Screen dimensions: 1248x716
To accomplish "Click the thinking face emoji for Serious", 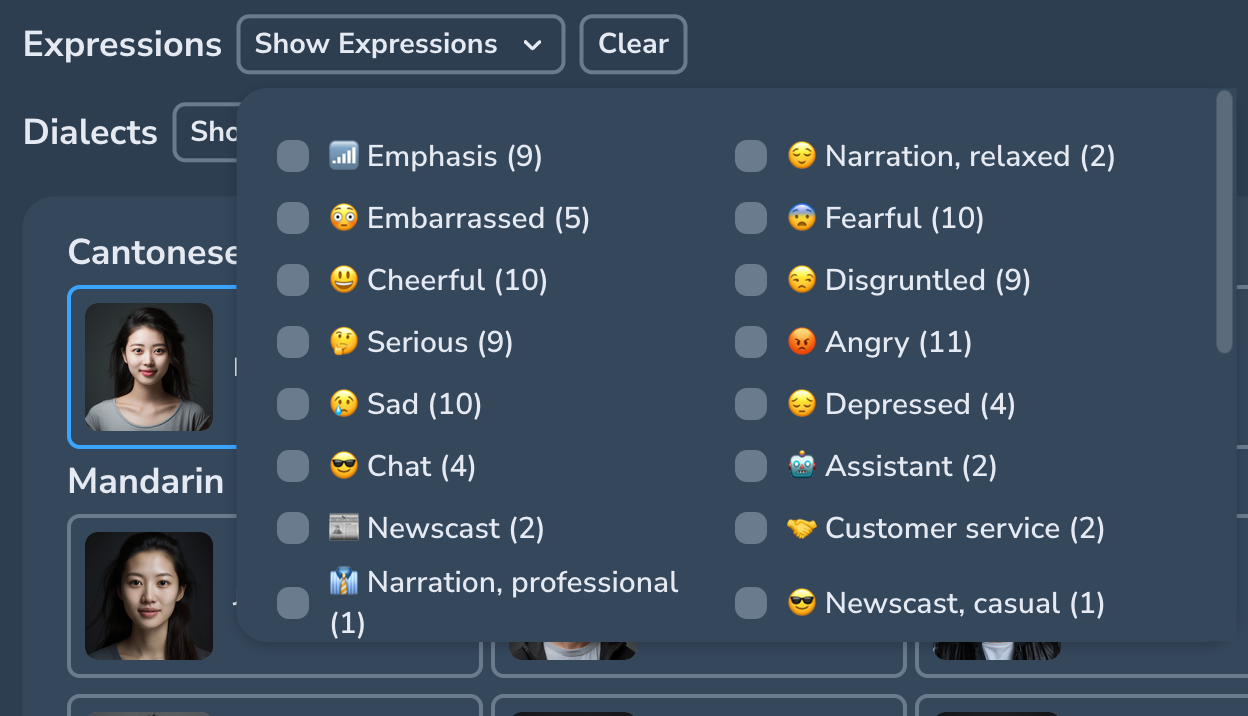I will [x=343, y=342].
